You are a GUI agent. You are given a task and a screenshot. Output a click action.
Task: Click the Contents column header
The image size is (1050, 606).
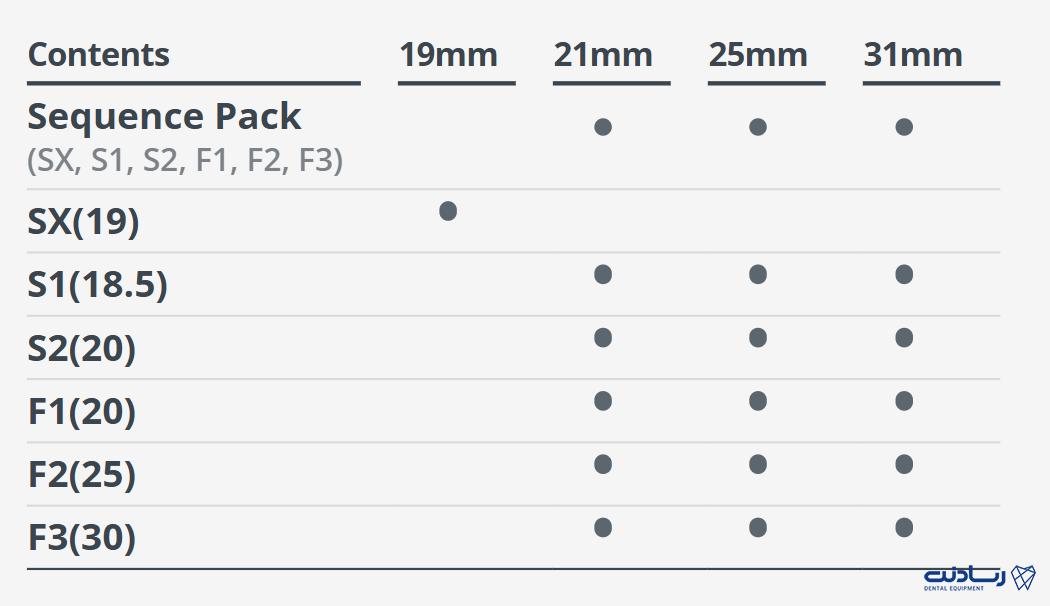click(98, 54)
